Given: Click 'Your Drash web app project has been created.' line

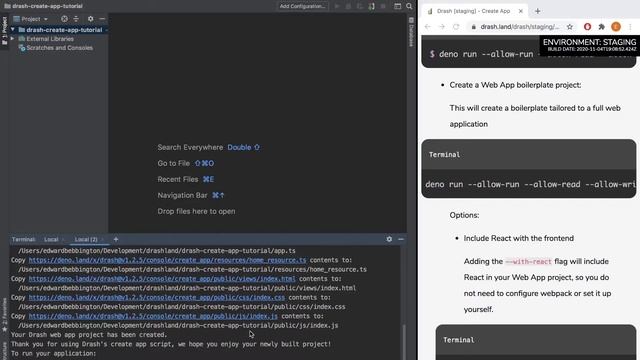Looking at the screenshot, I should pos(89,335).
